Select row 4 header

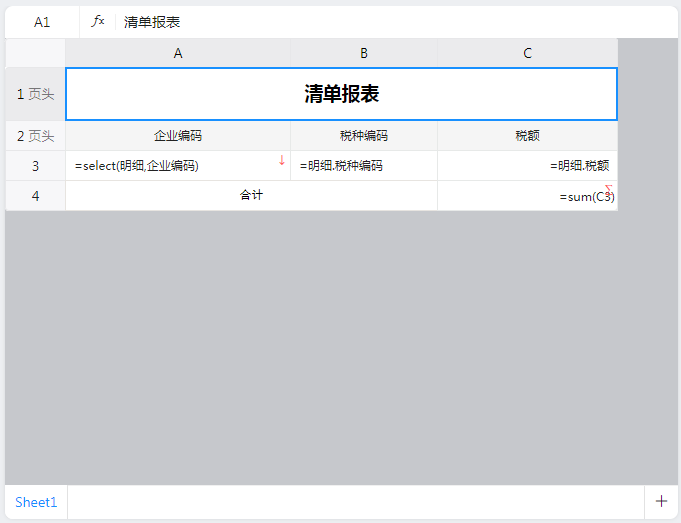point(35,196)
